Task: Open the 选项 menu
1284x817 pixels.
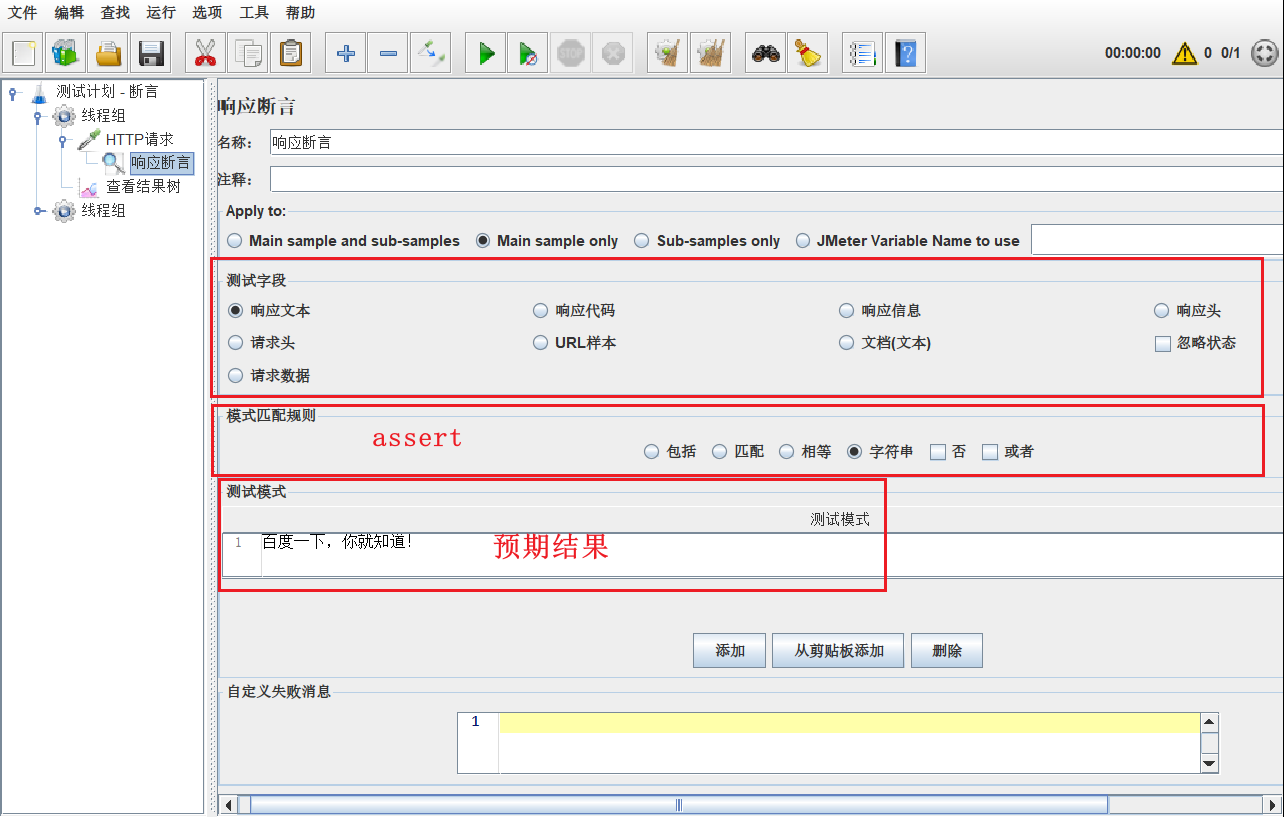Action: pyautogui.click(x=208, y=13)
